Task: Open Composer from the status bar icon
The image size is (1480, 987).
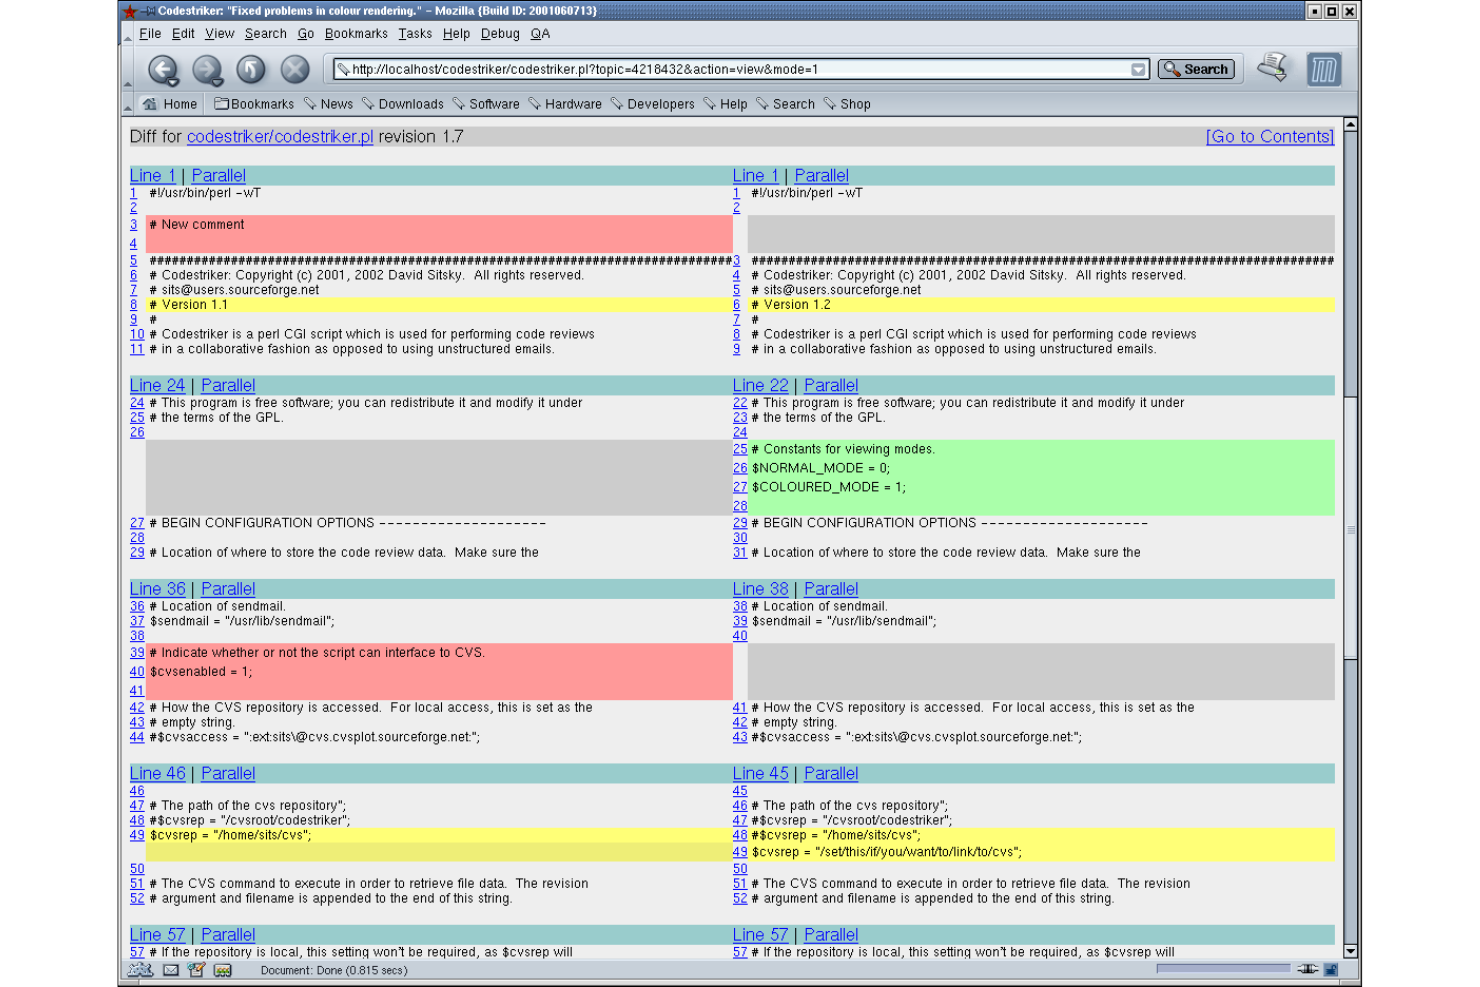Action: coord(196,970)
